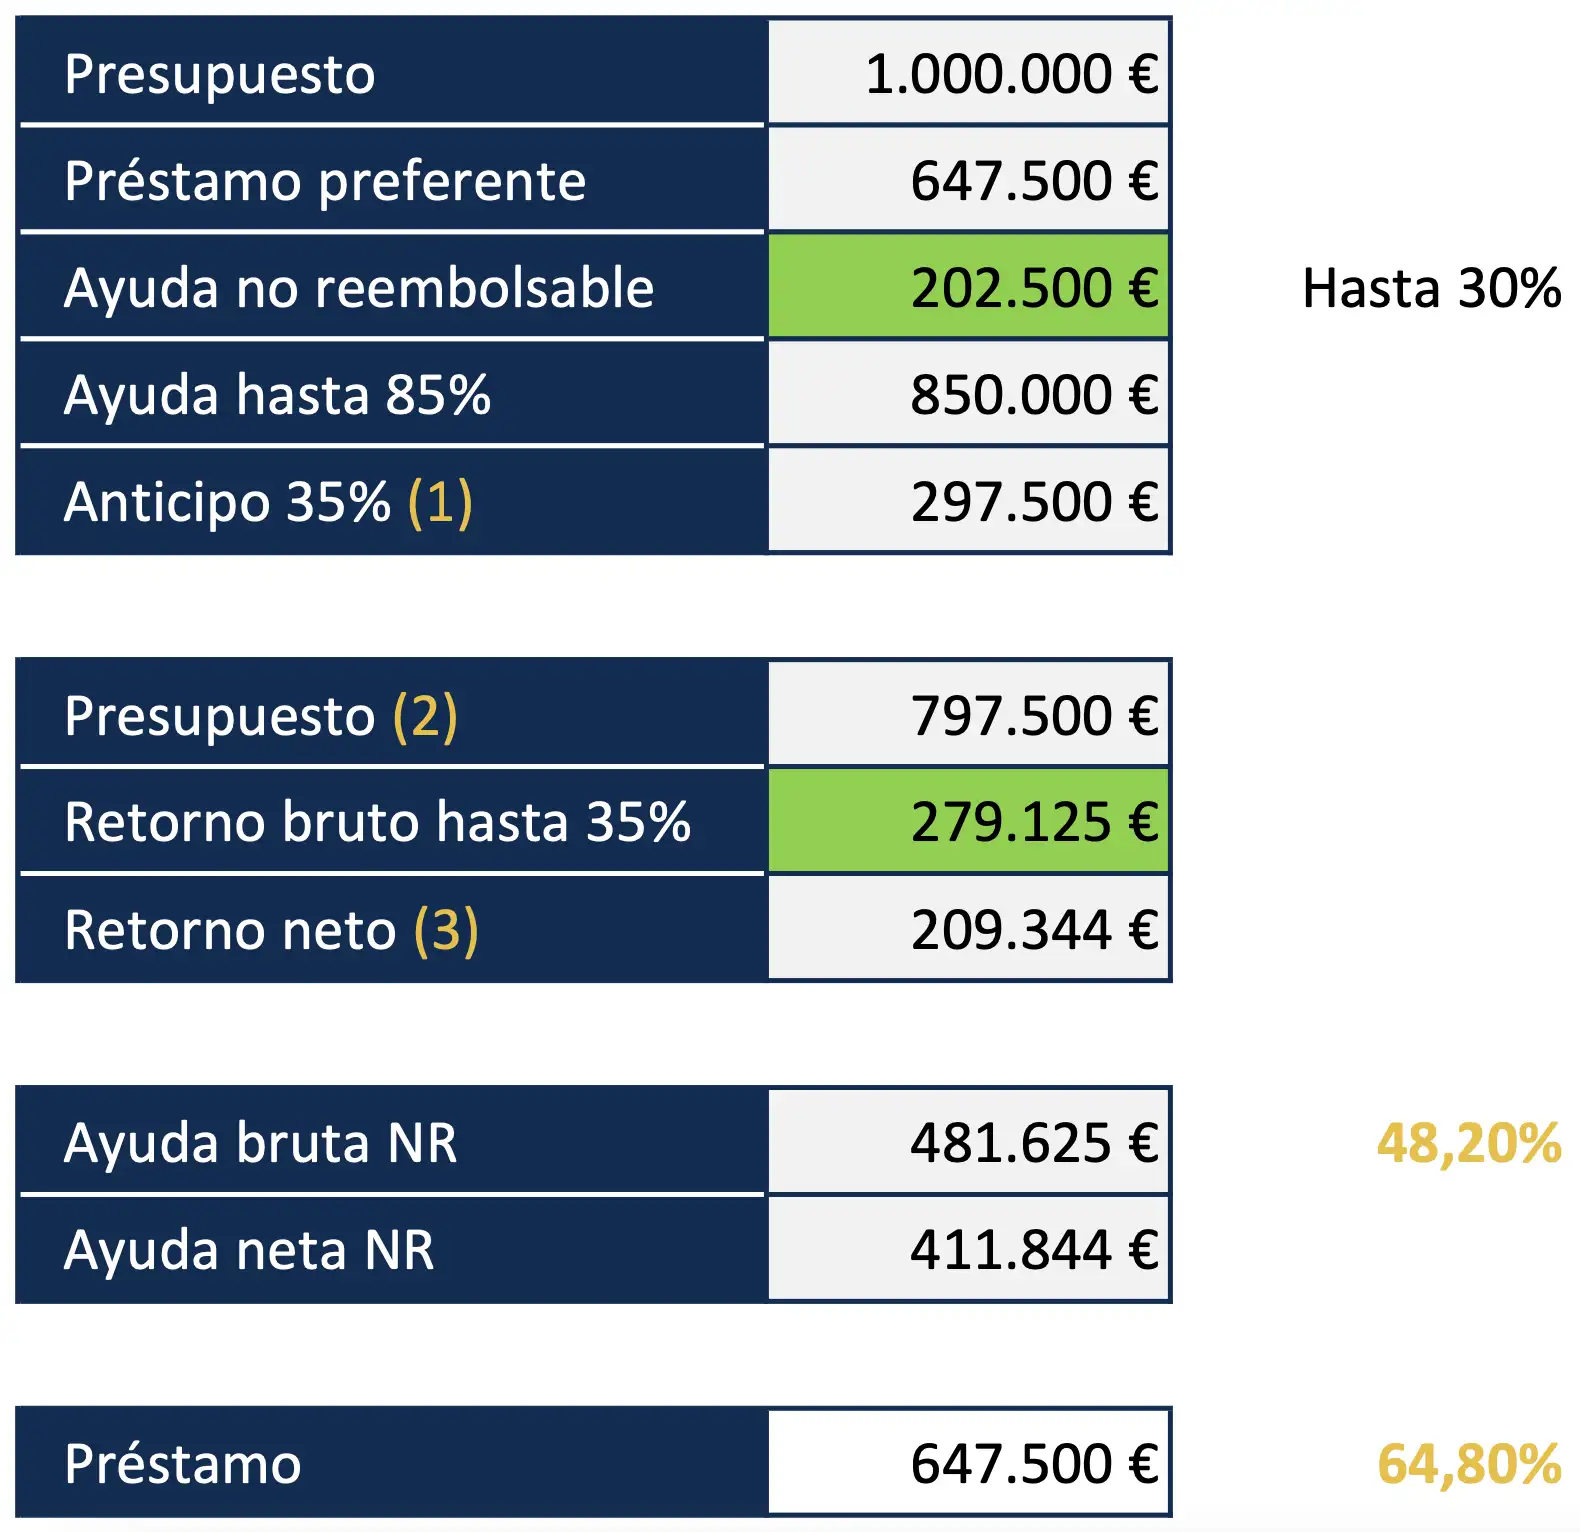
Task: Click the yellow 64,80% percentage
Action: (1468, 1464)
